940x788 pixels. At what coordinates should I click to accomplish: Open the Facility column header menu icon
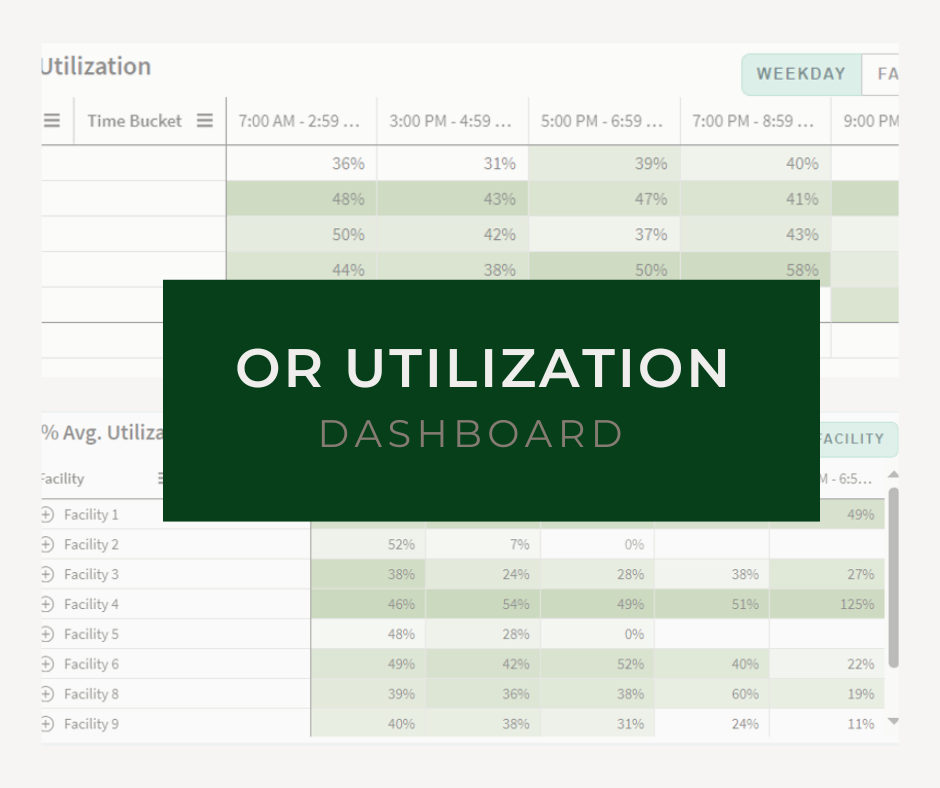coord(160,479)
